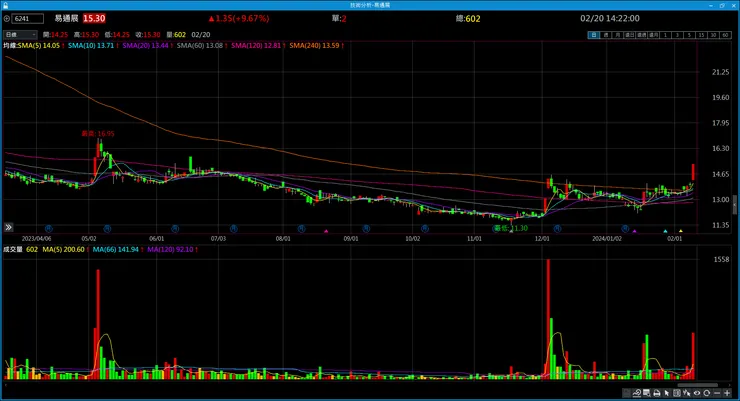This screenshot has height=401, width=740.
Task: Click the yellow triangle marker near 02/01
Action: click(681, 231)
